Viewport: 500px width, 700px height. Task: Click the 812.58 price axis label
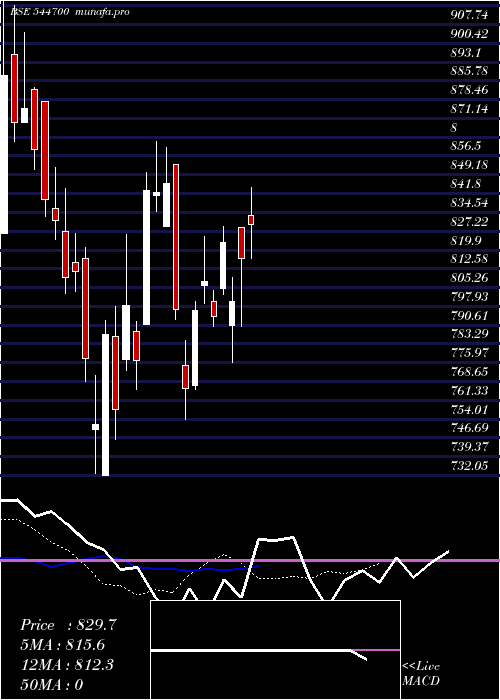469,259
